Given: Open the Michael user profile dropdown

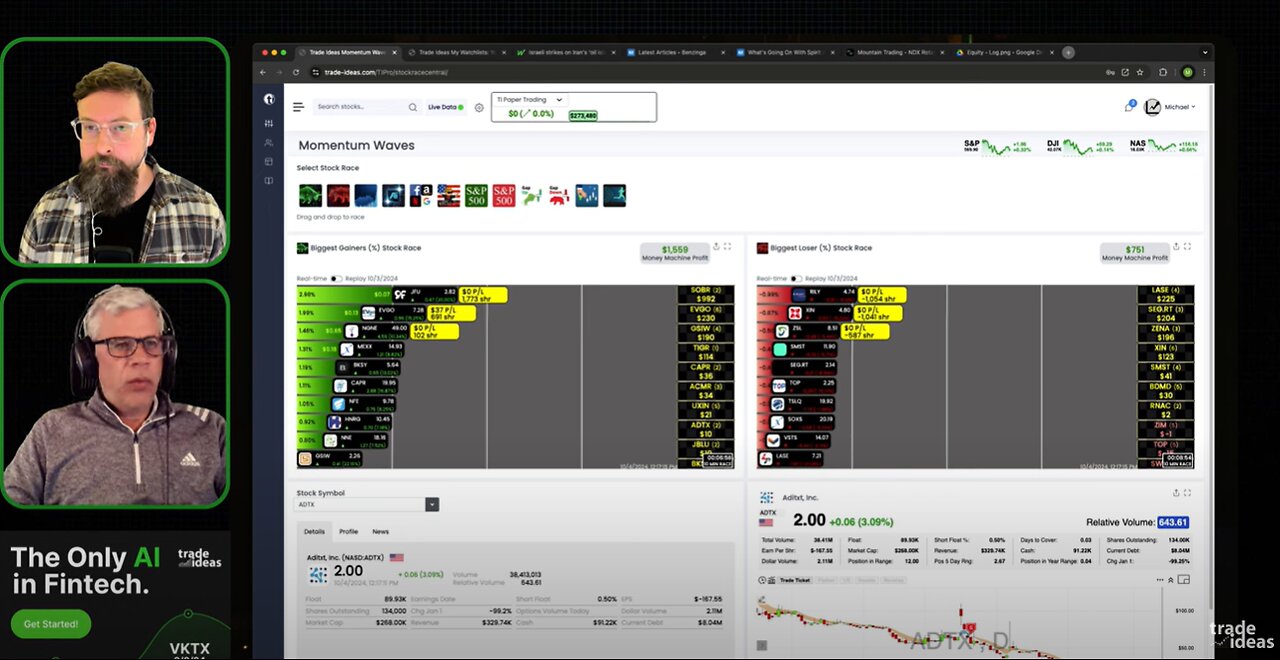Looking at the screenshot, I should click(x=1170, y=107).
